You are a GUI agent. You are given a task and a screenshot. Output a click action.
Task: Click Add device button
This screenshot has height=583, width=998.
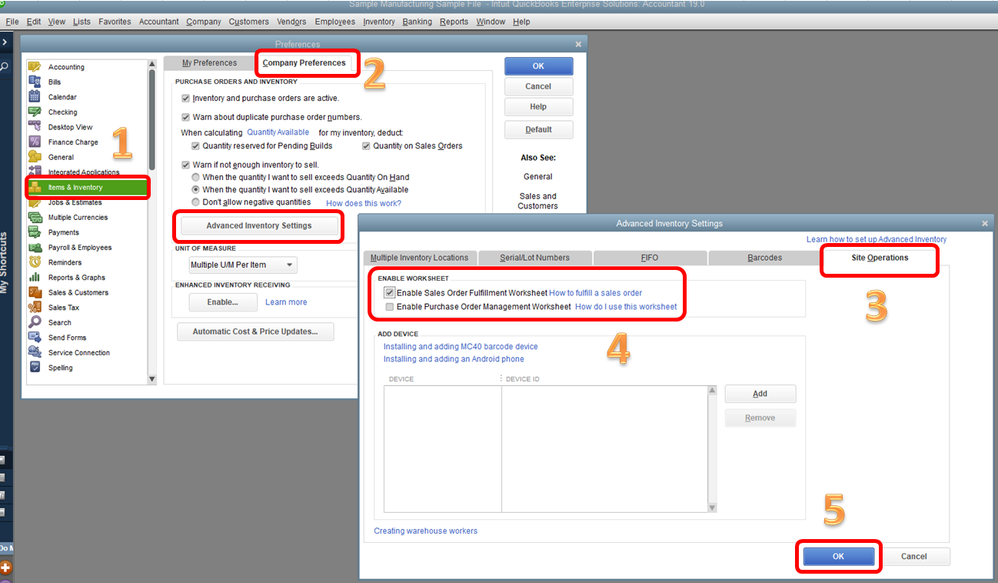click(x=760, y=394)
